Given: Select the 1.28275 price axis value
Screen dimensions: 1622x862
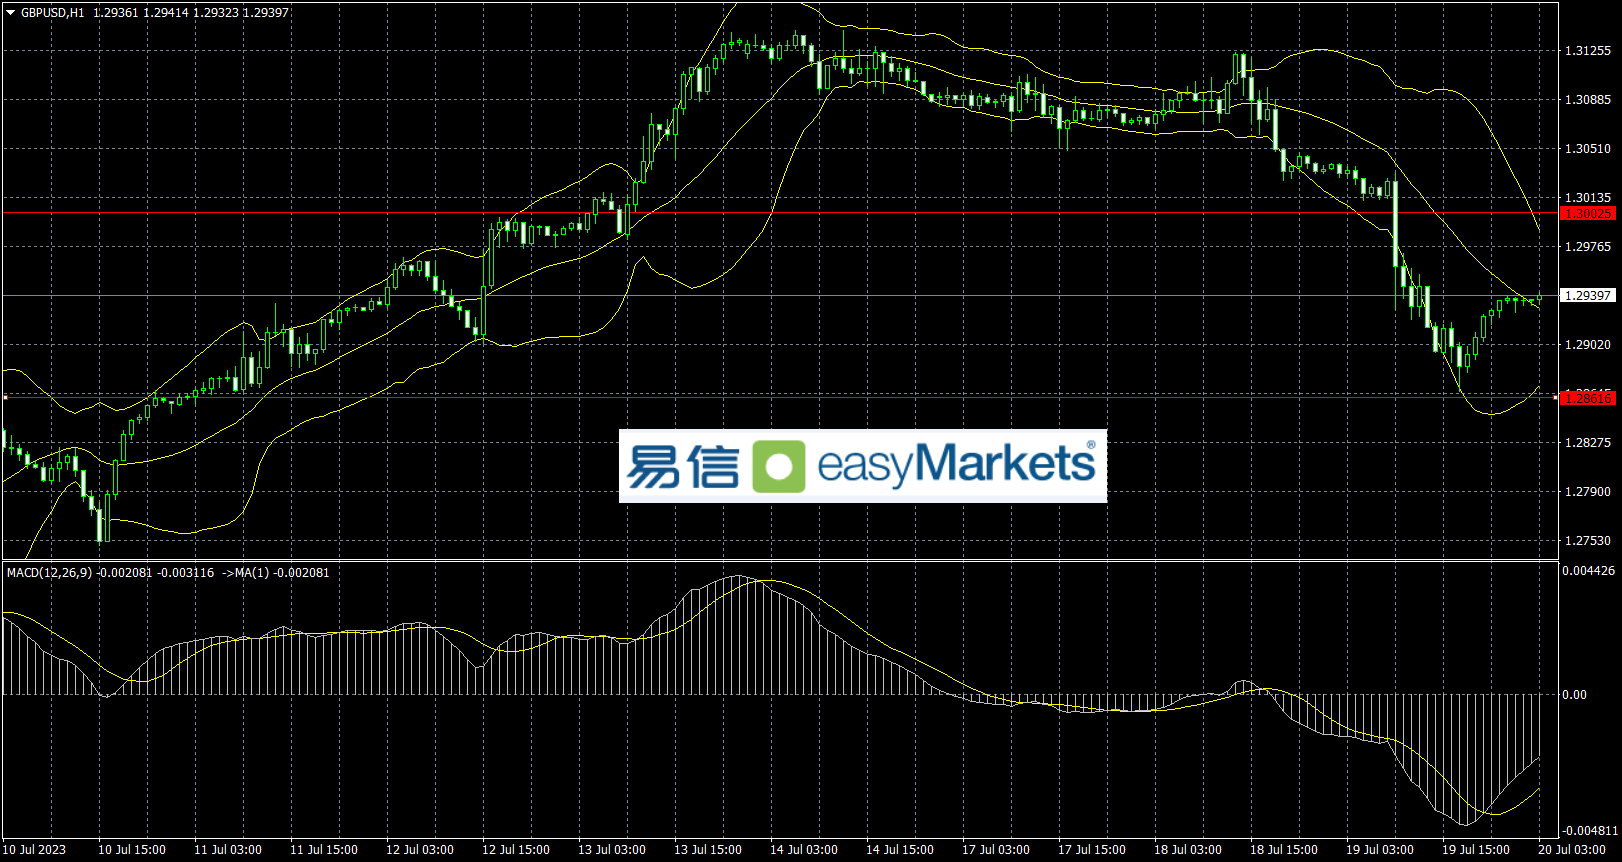Looking at the screenshot, I should click(x=1588, y=443).
